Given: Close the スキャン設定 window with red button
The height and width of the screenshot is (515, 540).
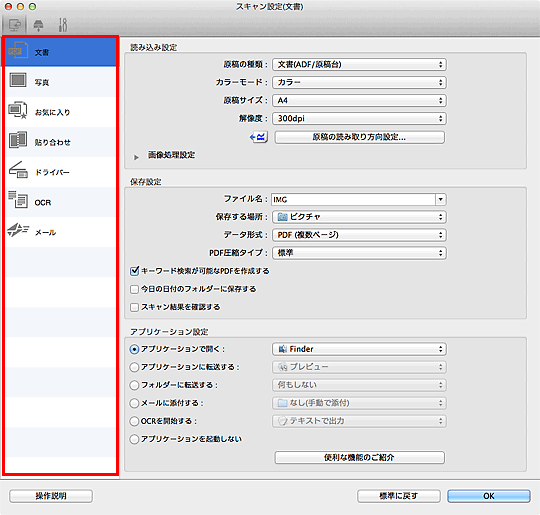Looking at the screenshot, I should tap(9, 7).
